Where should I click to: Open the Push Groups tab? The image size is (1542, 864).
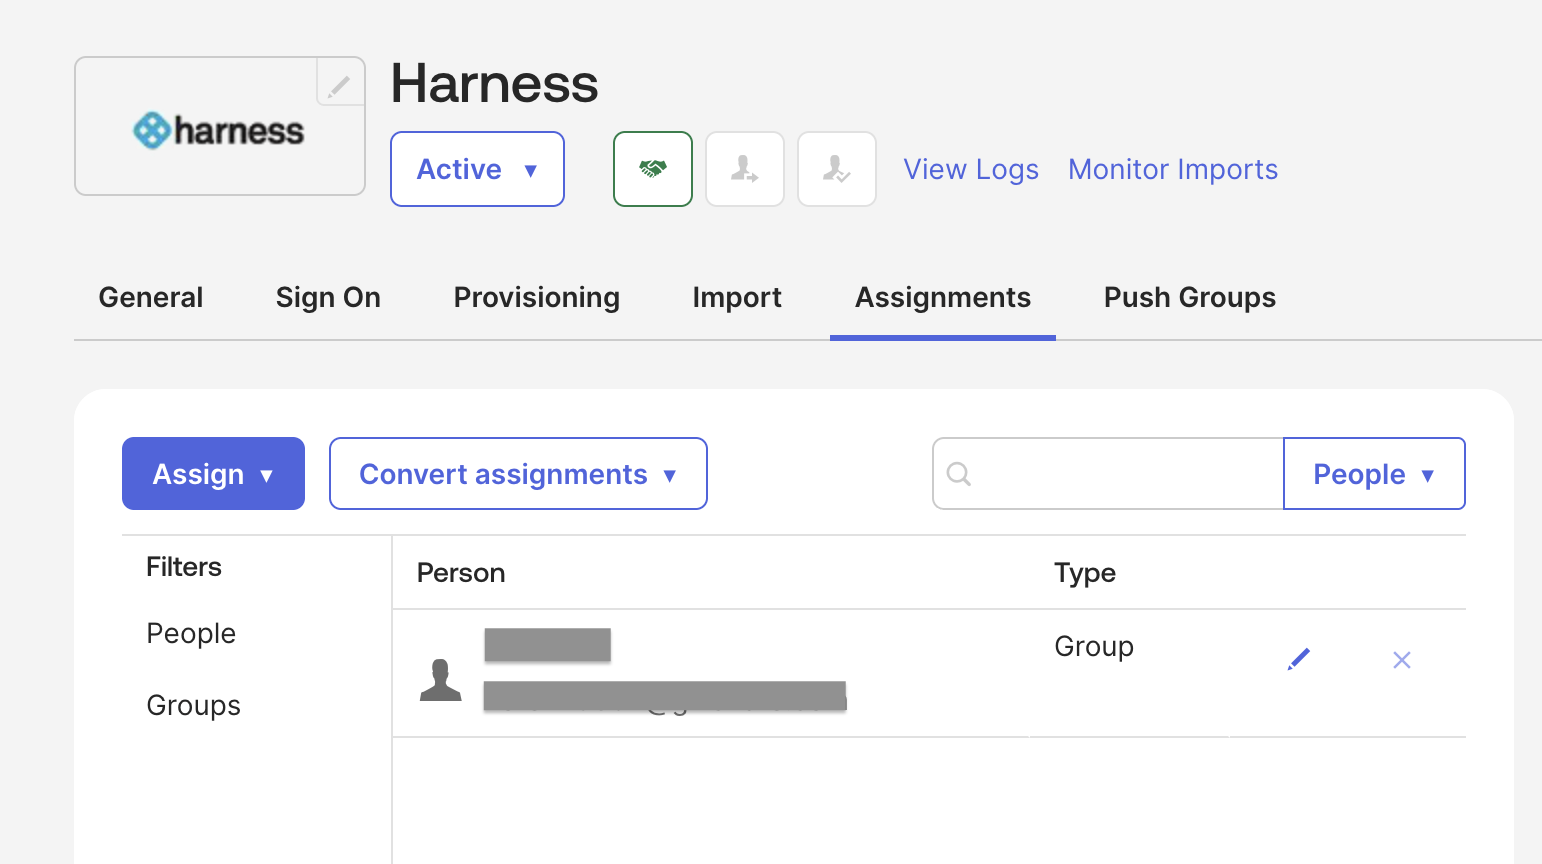1190,298
